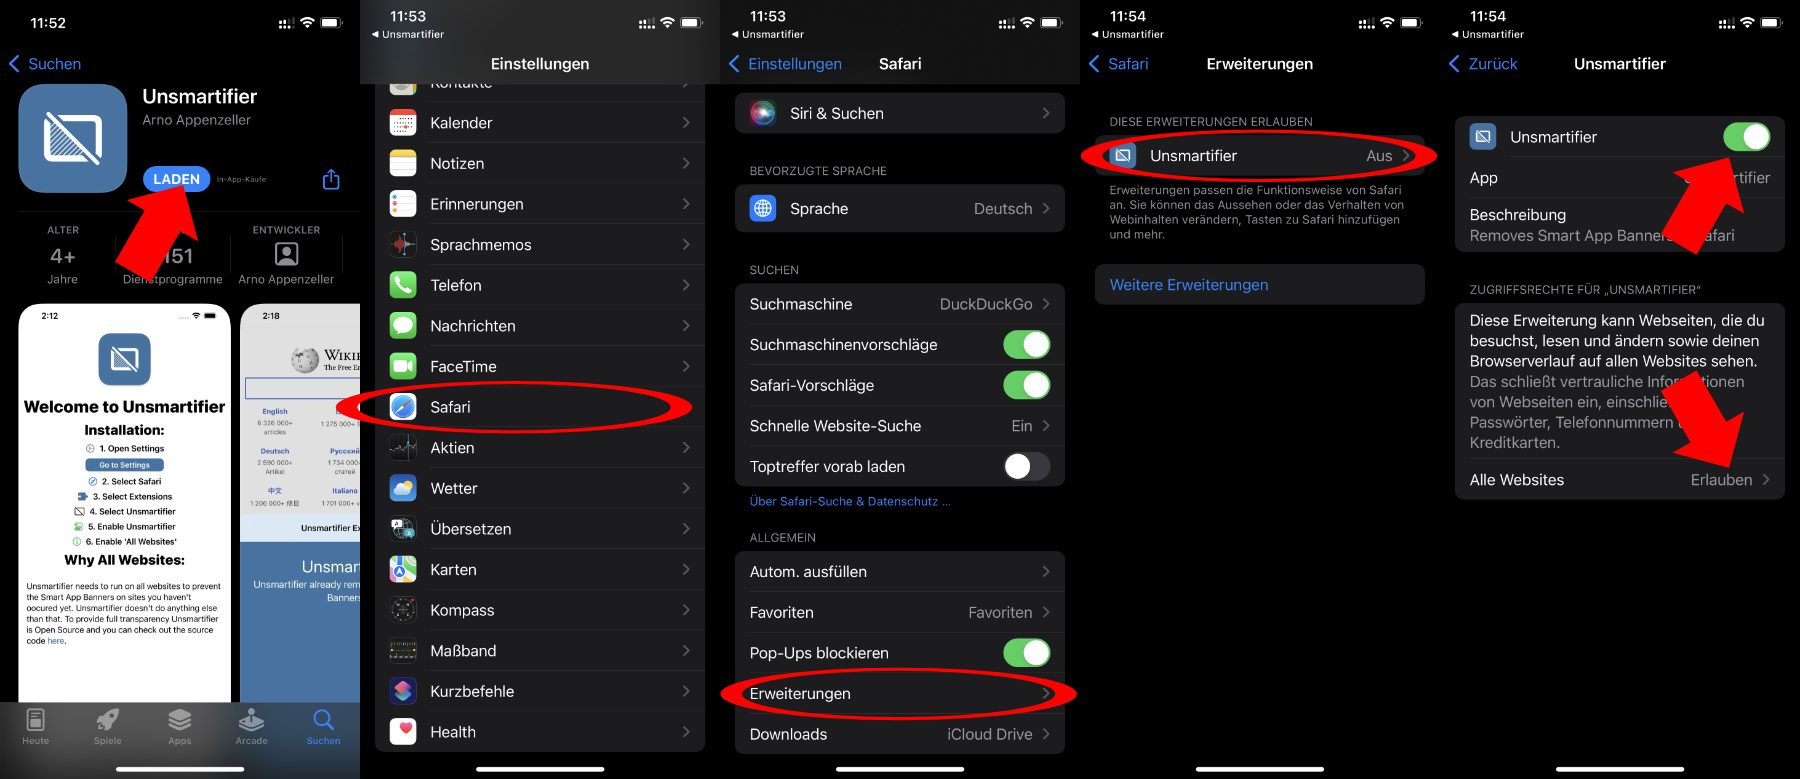This screenshot has width=1800, height=779.
Task: Tap Über Safari-Suche & Datenschutz link
Action: pos(850,501)
